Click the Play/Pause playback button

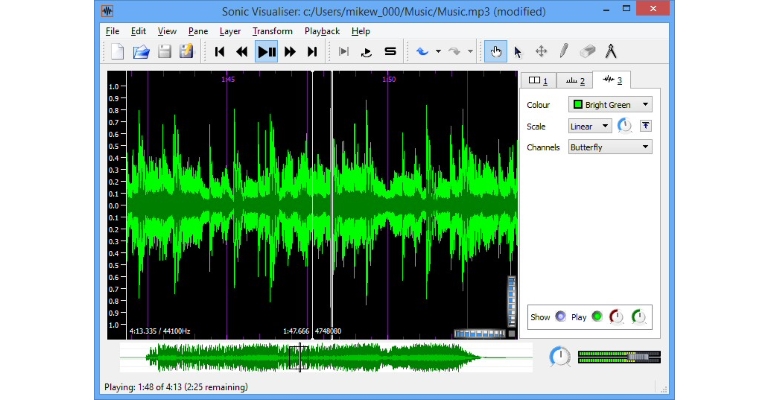267,52
